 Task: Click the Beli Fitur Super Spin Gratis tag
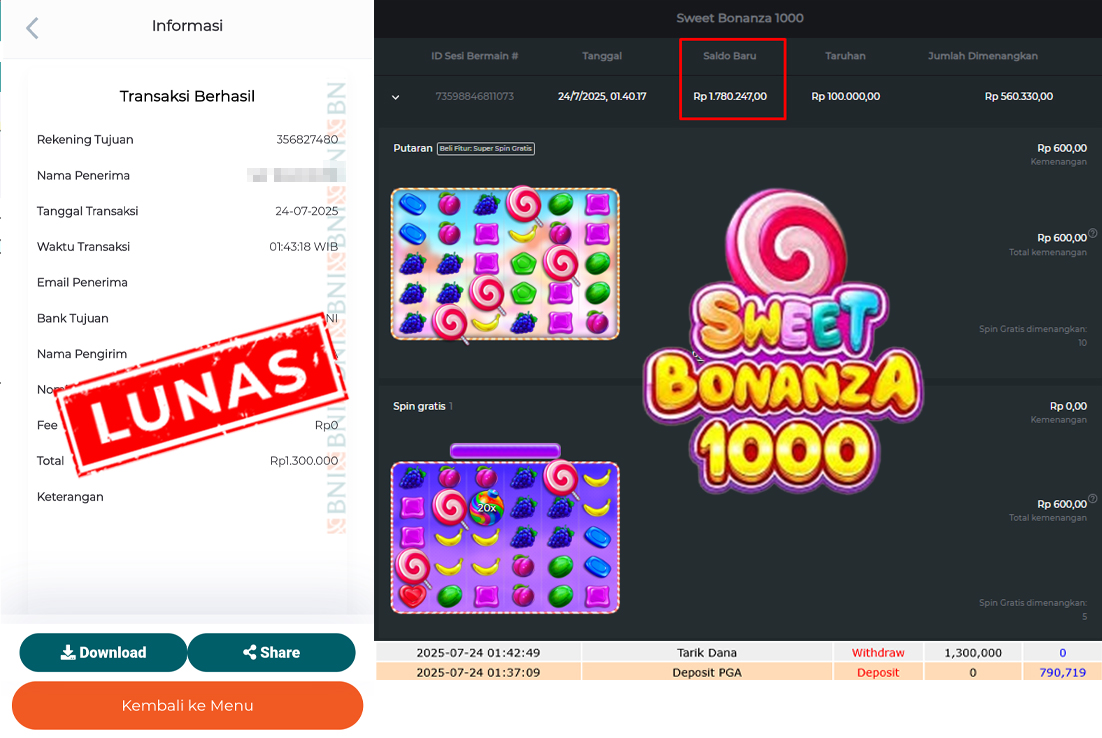click(486, 148)
